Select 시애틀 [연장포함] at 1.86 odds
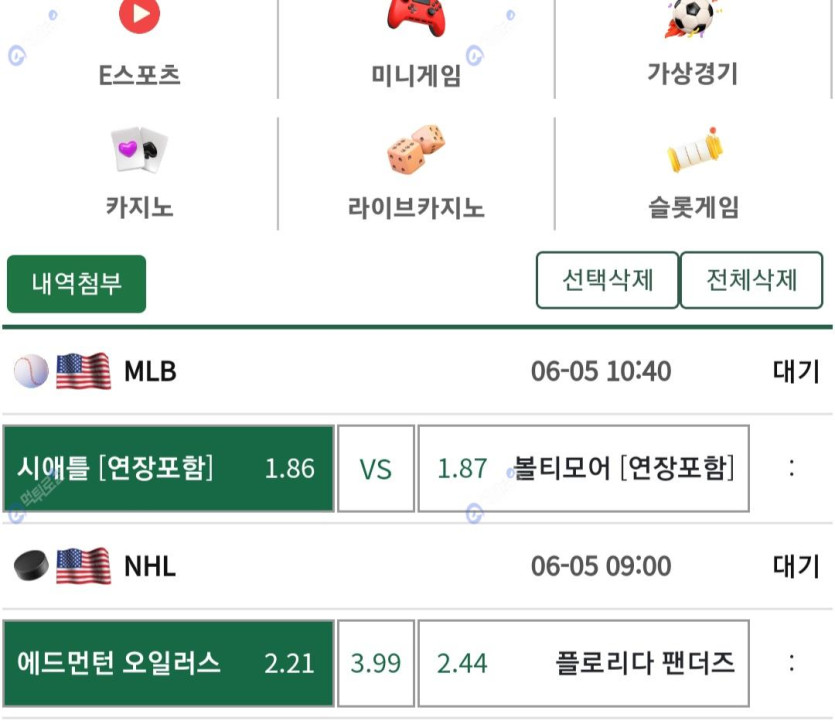 [x=168, y=469]
